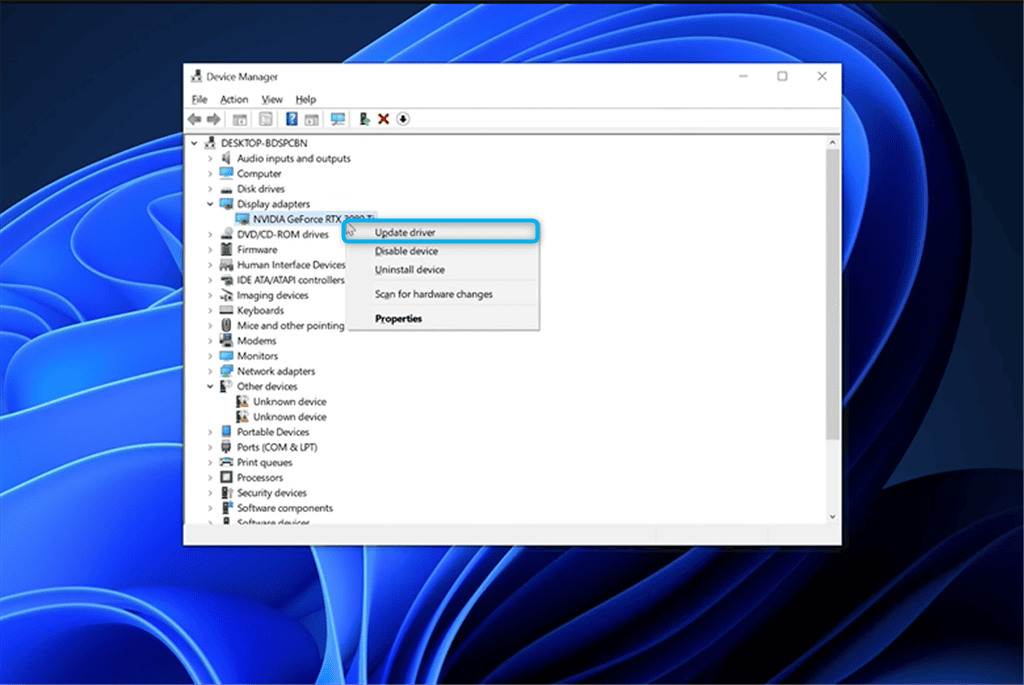This screenshot has width=1024, height=685.
Task: Click the scan for hardware changes monitor icon
Action: [x=337, y=119]
